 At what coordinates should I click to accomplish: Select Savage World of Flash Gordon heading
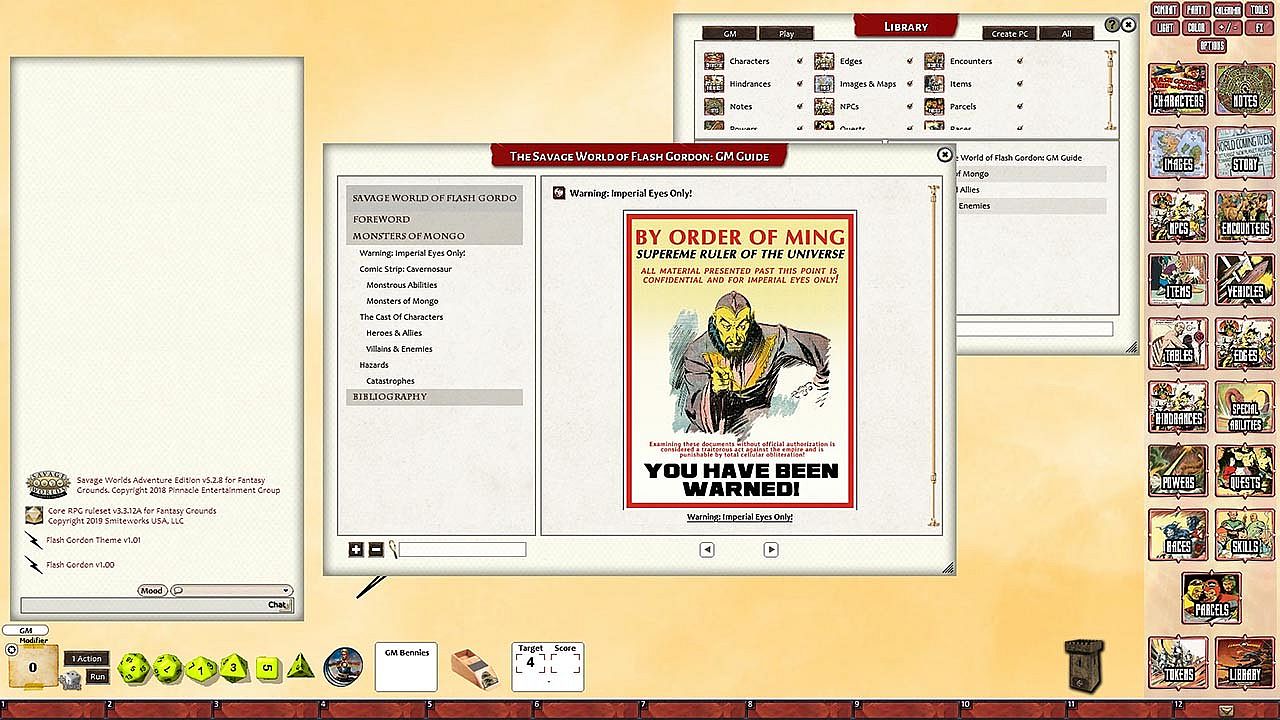(434, 198)
